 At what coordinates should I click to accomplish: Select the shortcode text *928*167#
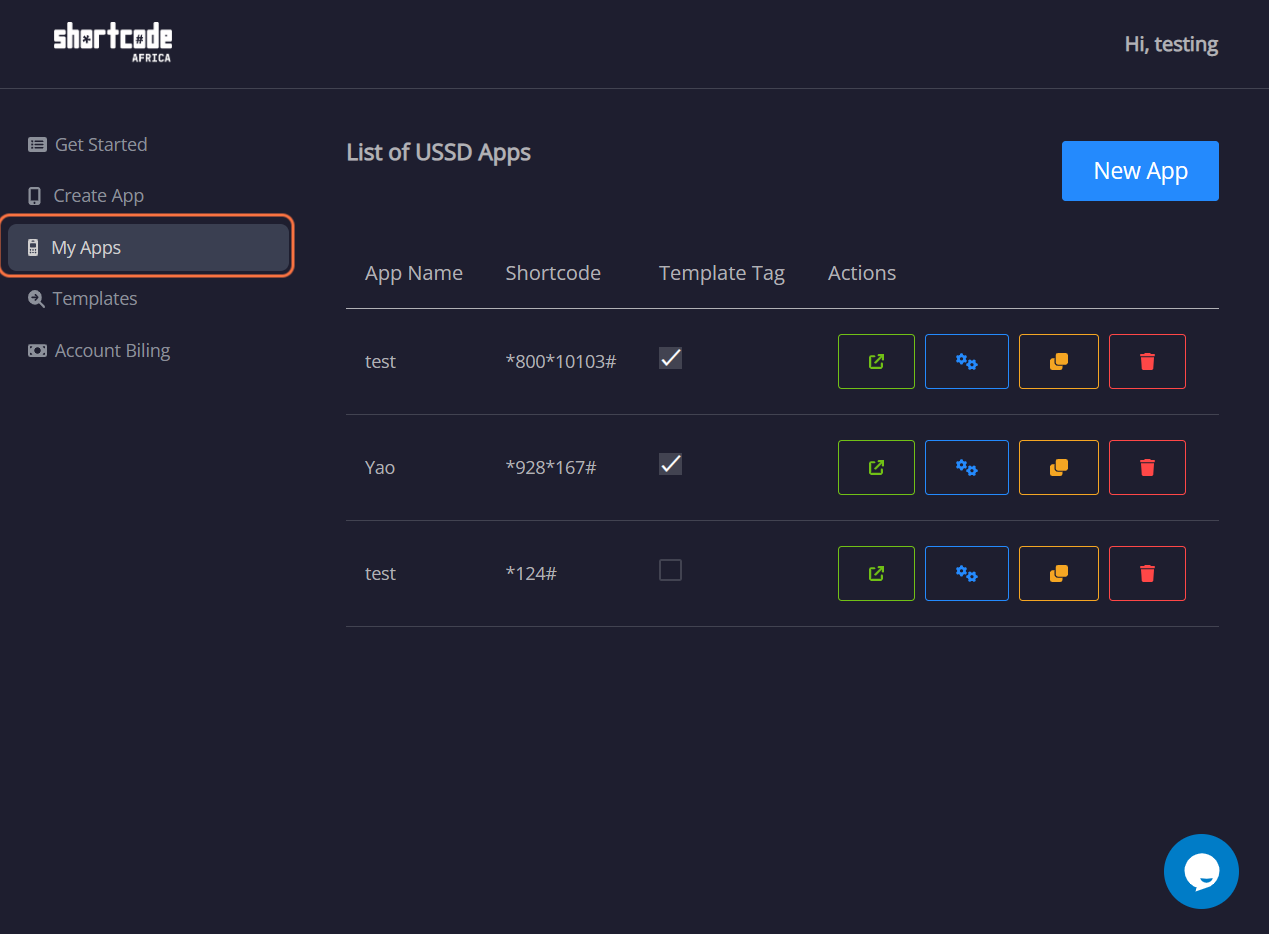click(x=551, y=467)
